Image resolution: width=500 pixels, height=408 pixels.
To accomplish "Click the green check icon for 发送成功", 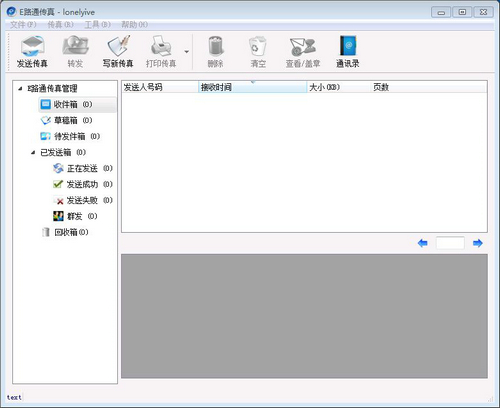I will point(58,184).
